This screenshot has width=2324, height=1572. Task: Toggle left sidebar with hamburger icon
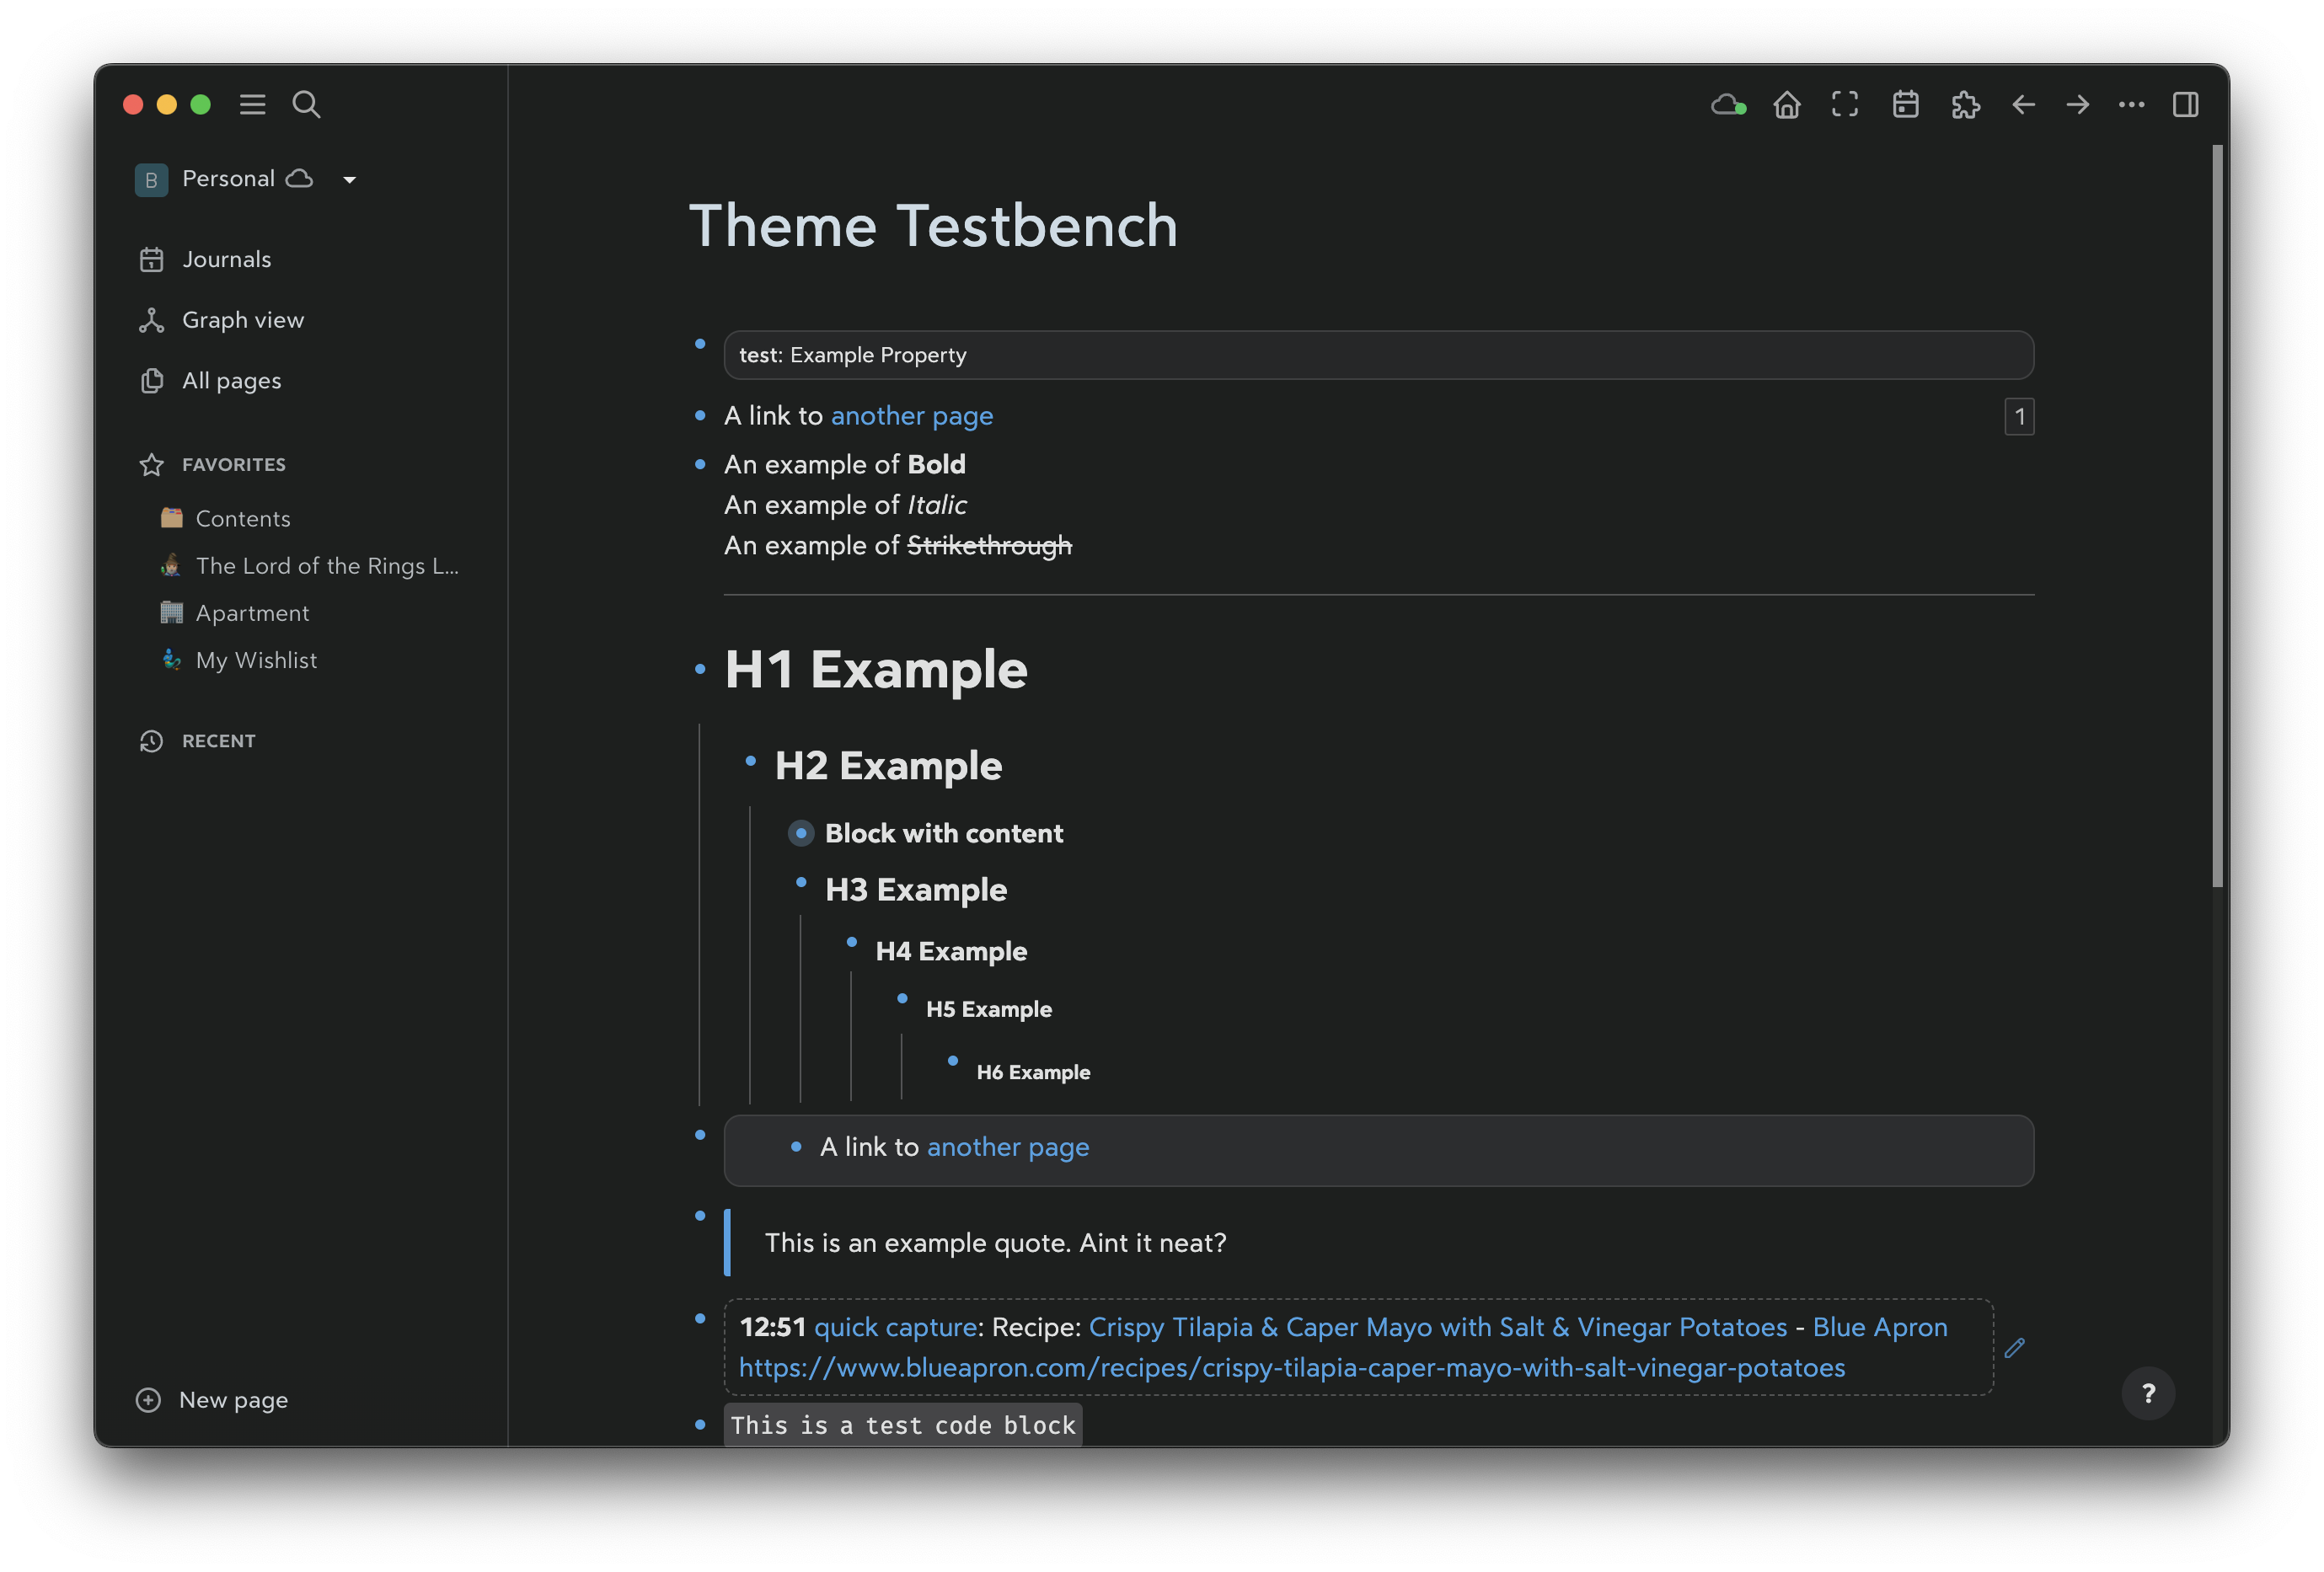click(252, 105)
